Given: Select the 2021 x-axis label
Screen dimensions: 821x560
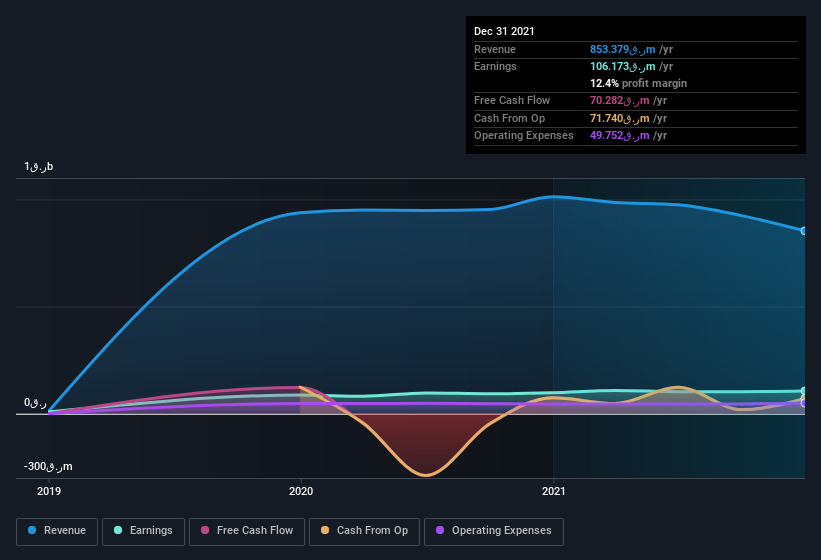Looking at the screenshot, I should tap(553, 491).
